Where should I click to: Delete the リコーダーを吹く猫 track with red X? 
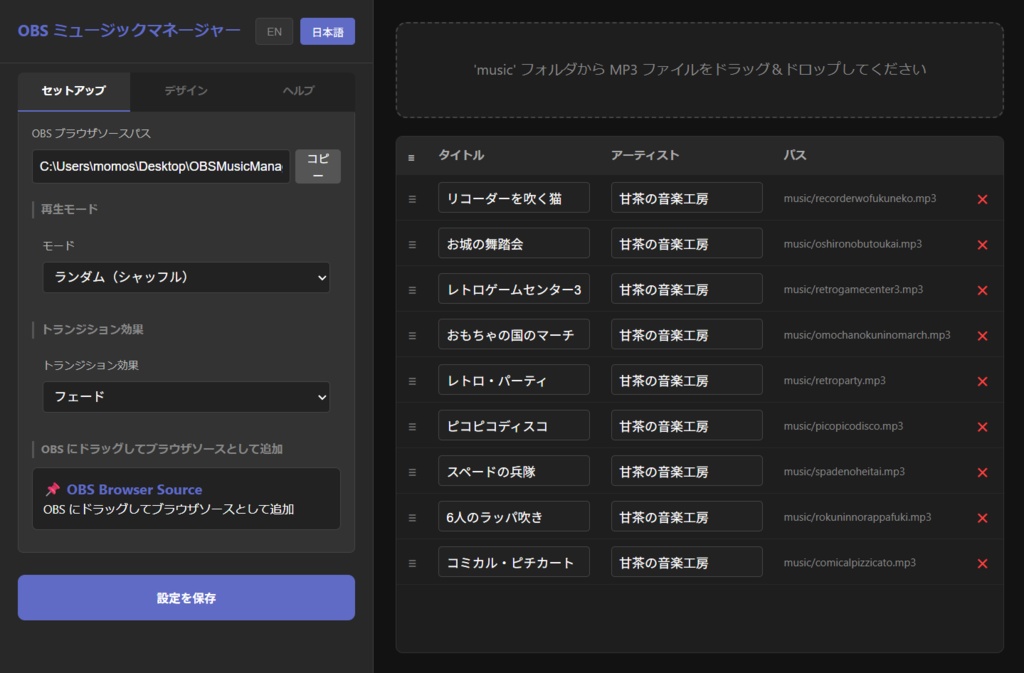981,198
